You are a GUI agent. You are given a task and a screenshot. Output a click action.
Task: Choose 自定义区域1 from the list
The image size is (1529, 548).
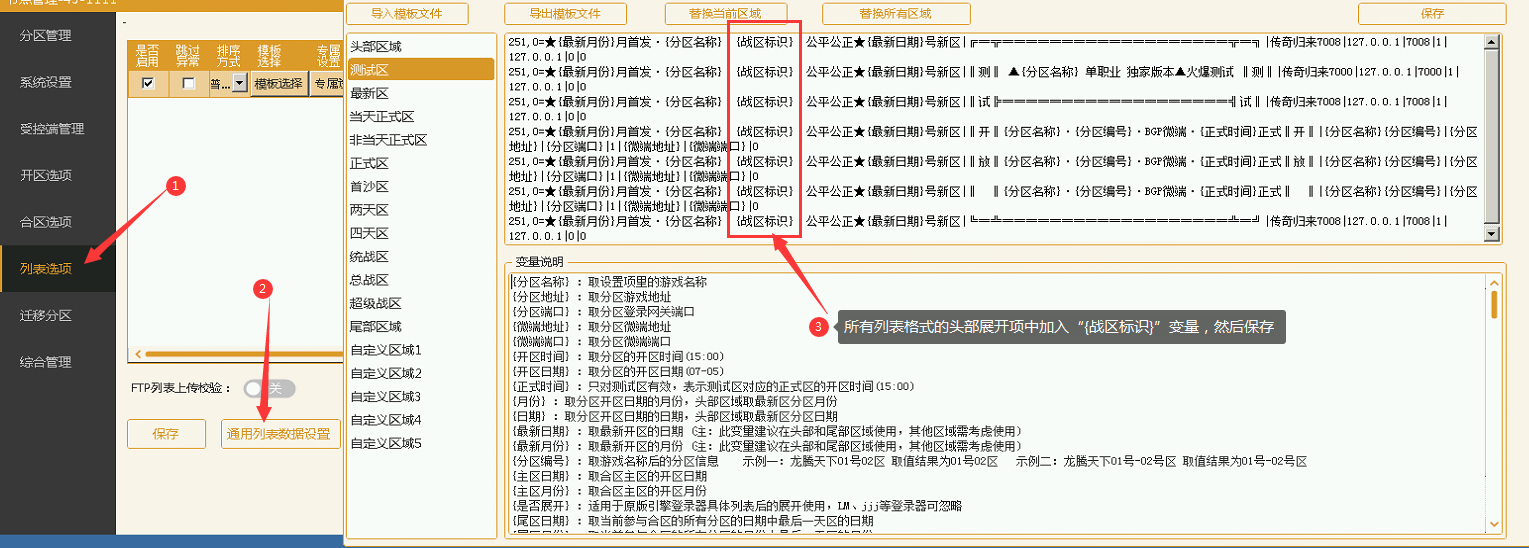pos(386,350)
